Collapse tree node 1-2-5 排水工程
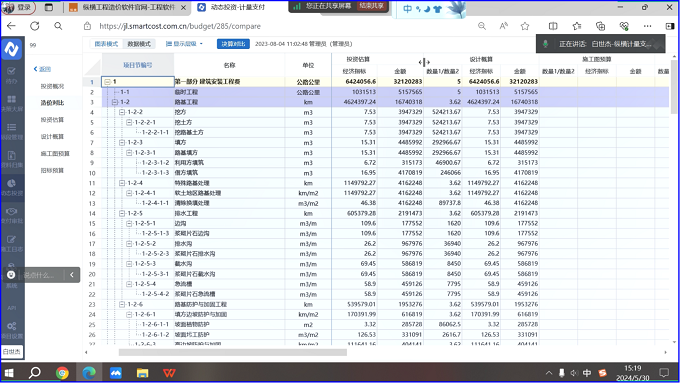Screen dimensions: 680x383 (122, 213)
